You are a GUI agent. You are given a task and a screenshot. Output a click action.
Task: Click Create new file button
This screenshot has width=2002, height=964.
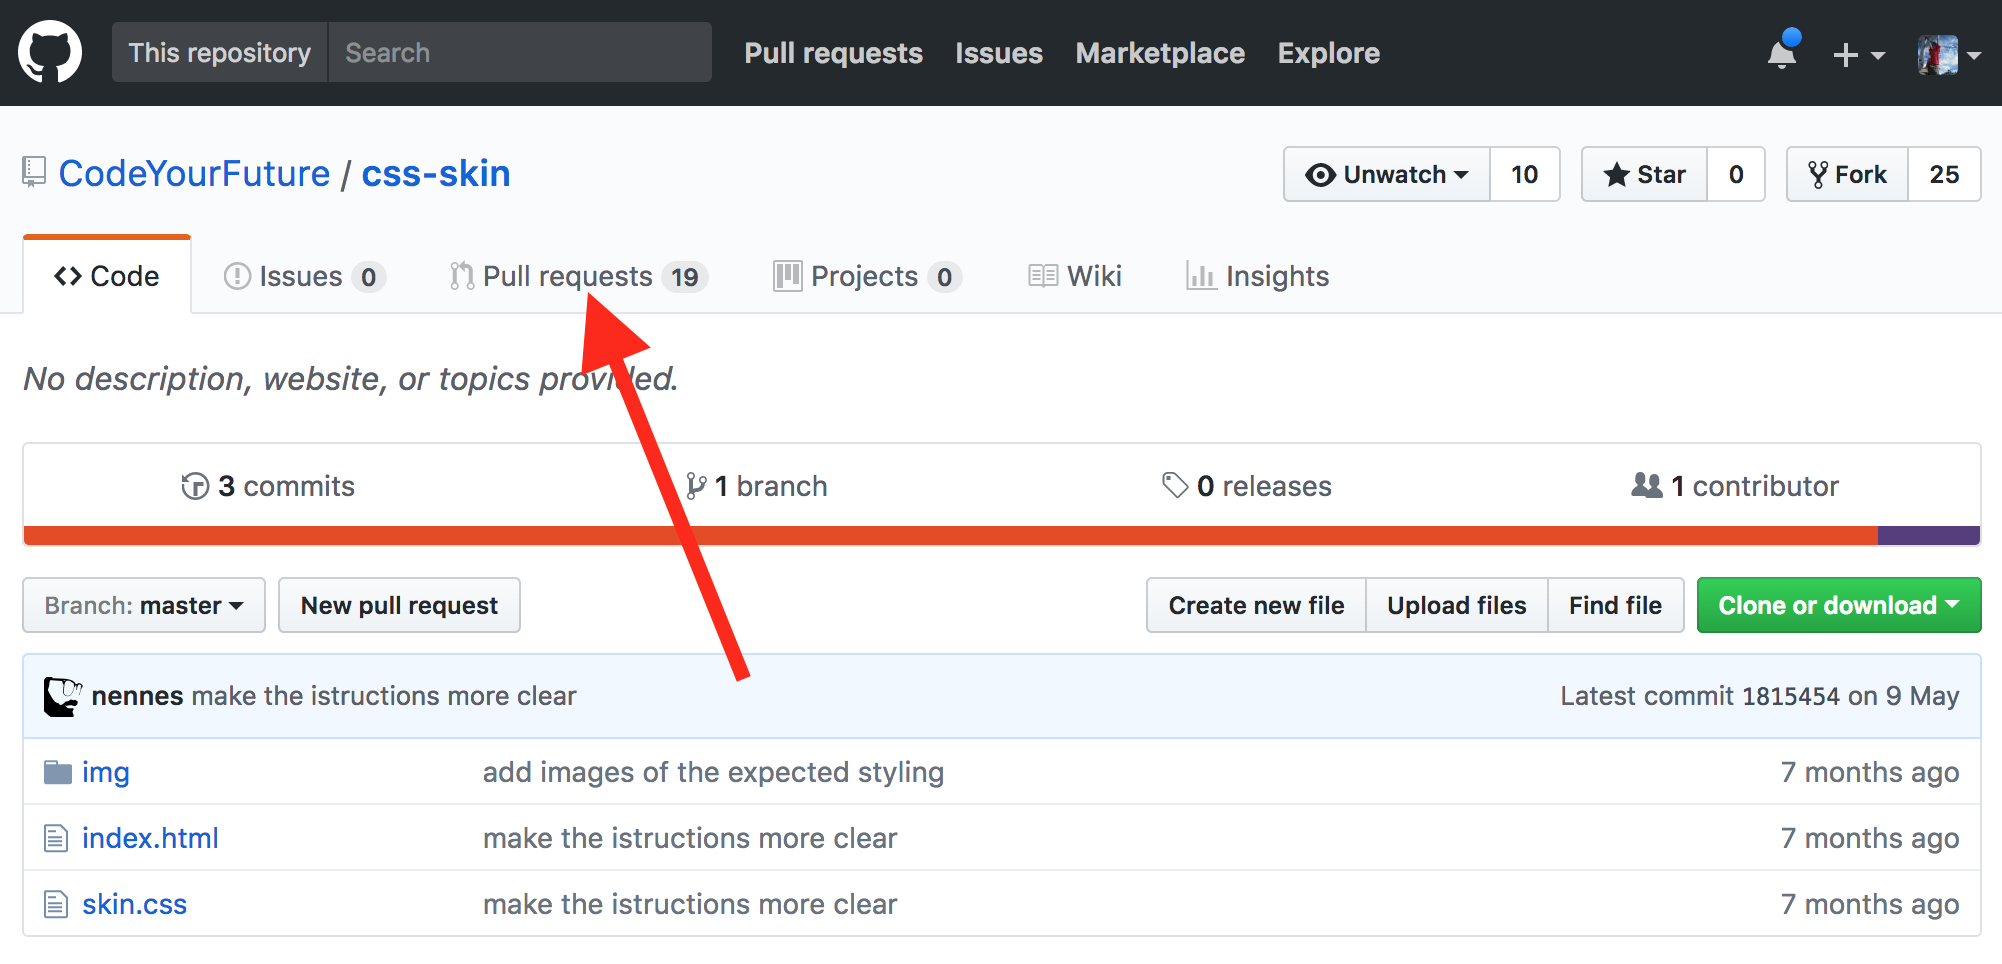1256,605
